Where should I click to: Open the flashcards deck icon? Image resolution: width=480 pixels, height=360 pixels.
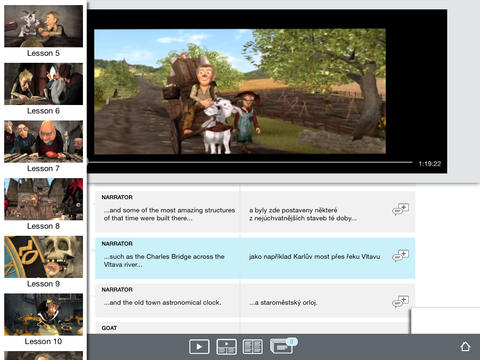click(283, 346)
